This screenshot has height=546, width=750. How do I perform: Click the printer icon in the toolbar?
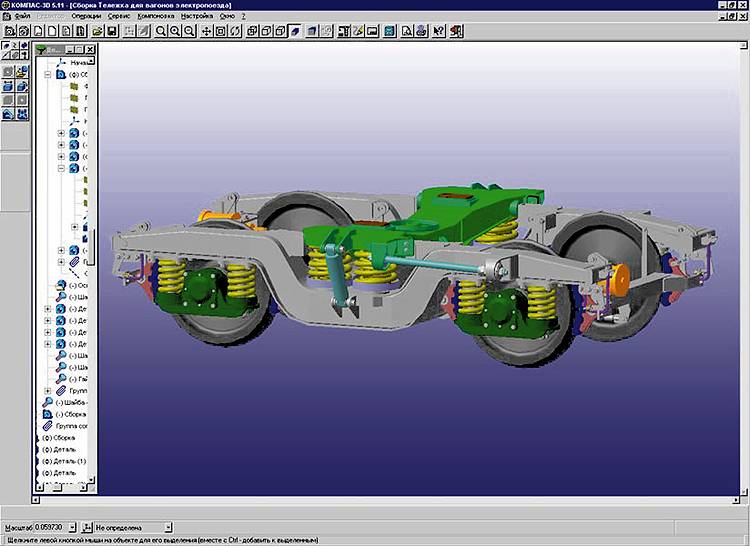pos(421,32)
